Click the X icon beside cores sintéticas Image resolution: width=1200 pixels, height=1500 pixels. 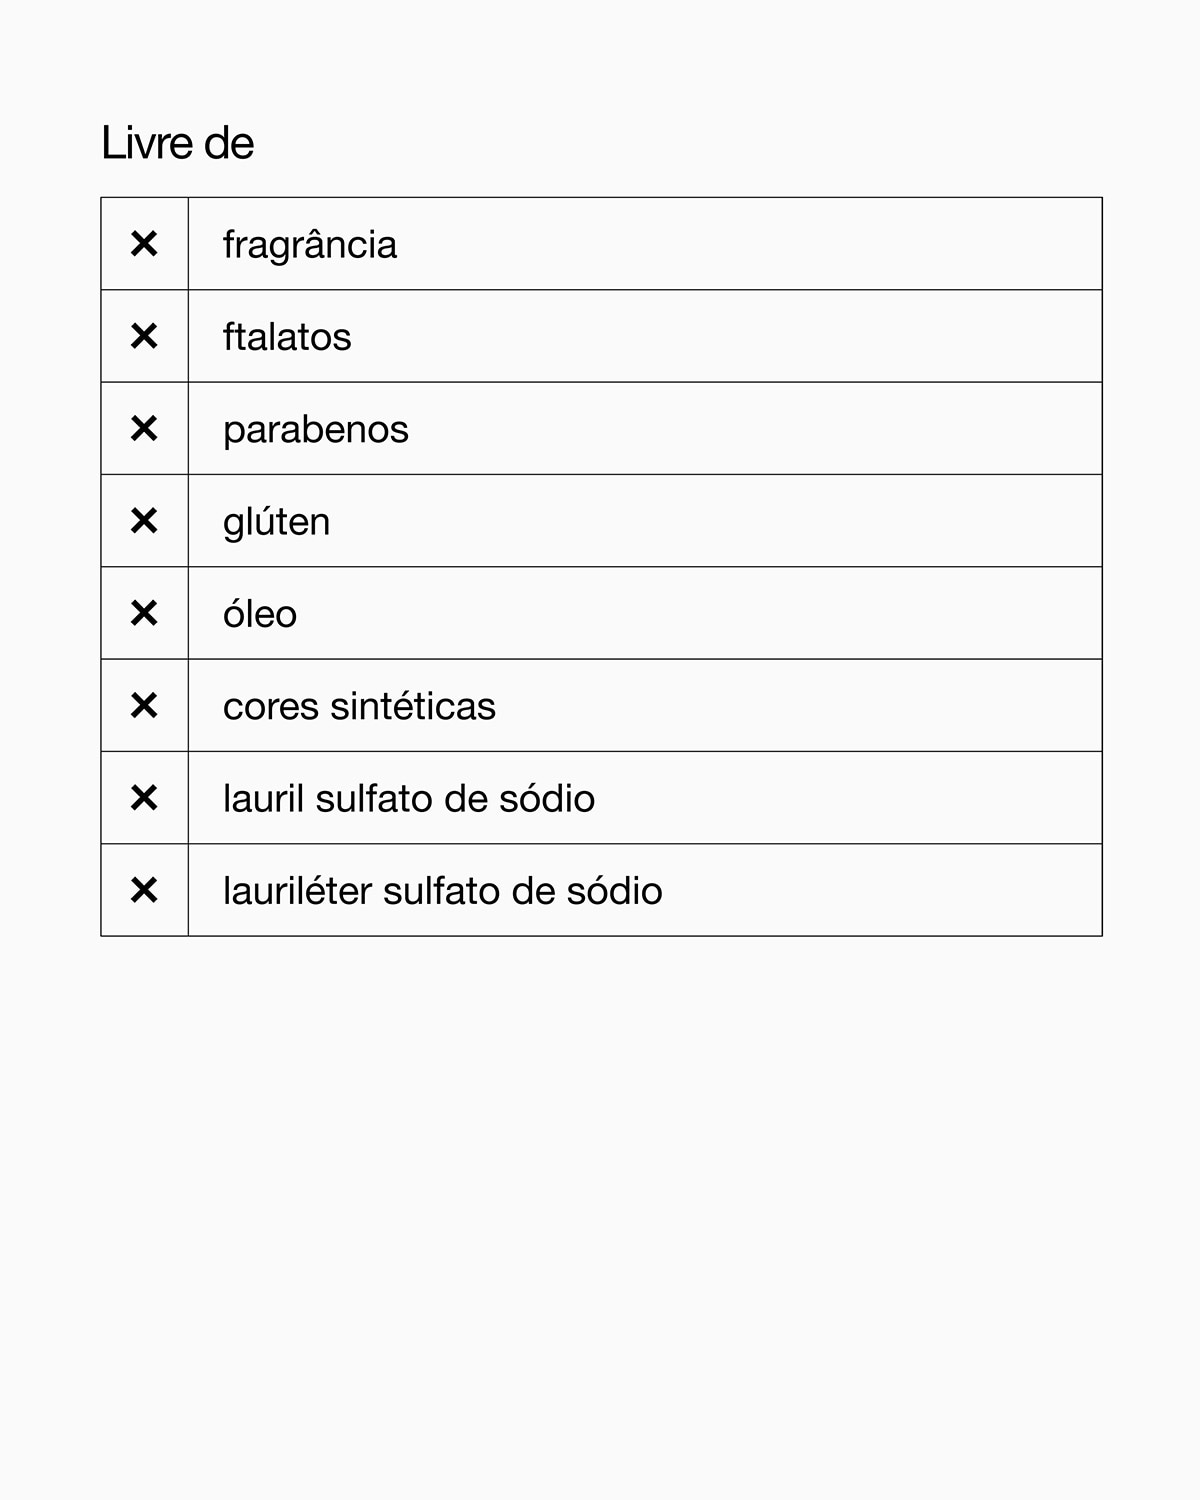pyautogui.click(x=144, y=706)
